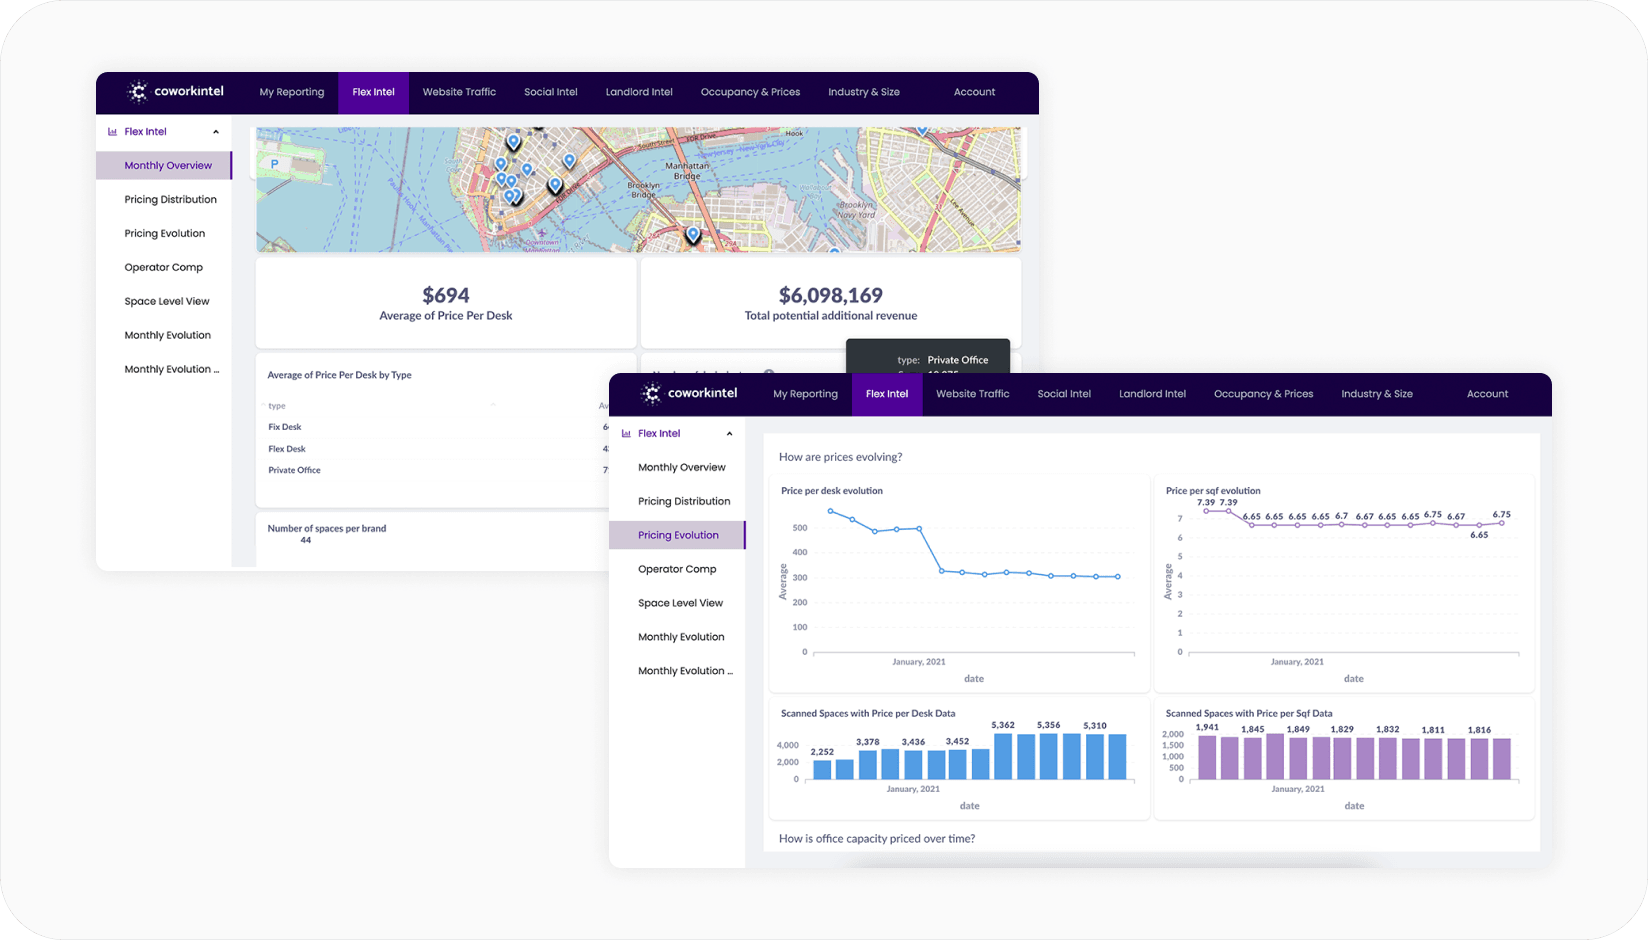Switch to the Website Traffic tab
Image resolution: width=1648 pixels, height=940 pixels.
click(972, 393)
